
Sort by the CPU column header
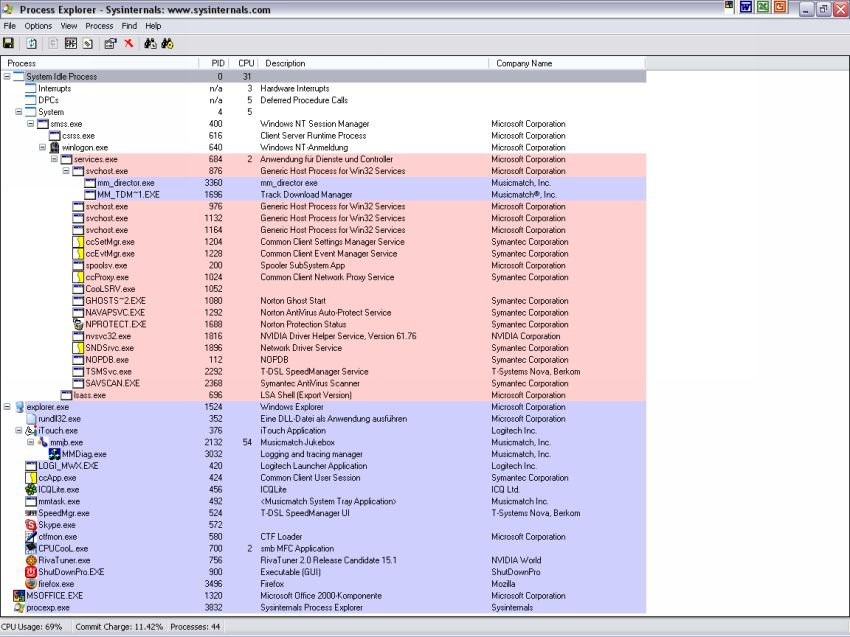click(x=242, y=63)
